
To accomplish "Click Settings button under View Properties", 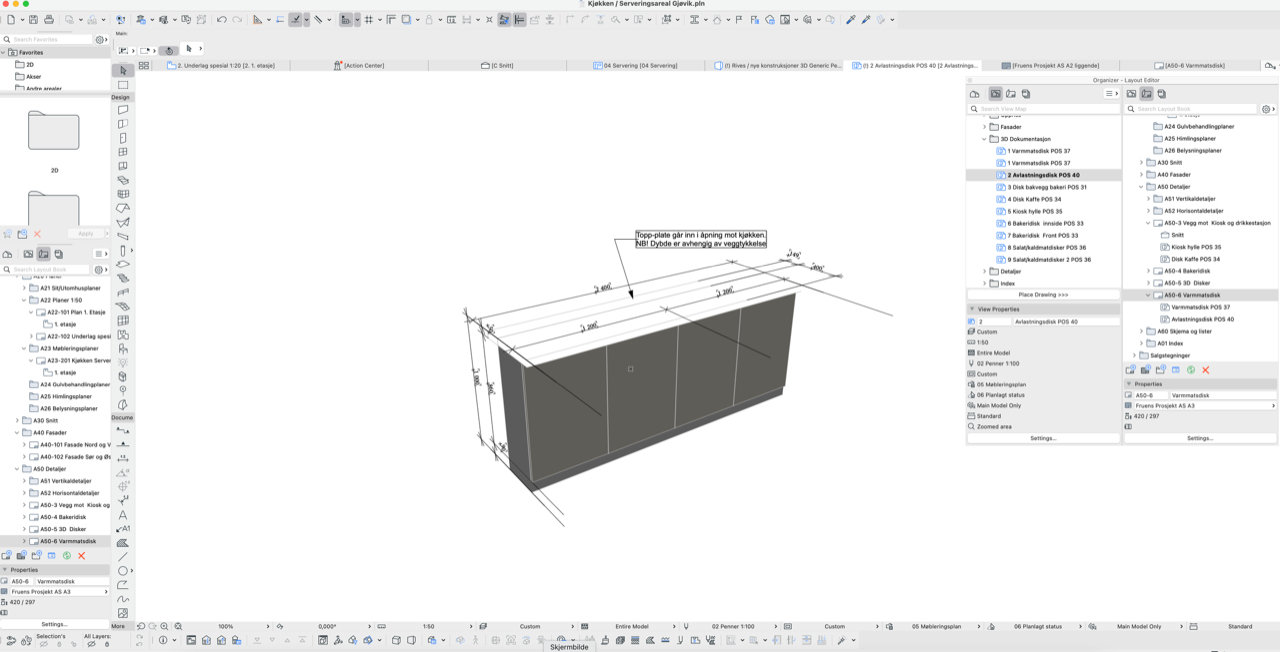I will pyautogui.click(x=1043, y=438).
